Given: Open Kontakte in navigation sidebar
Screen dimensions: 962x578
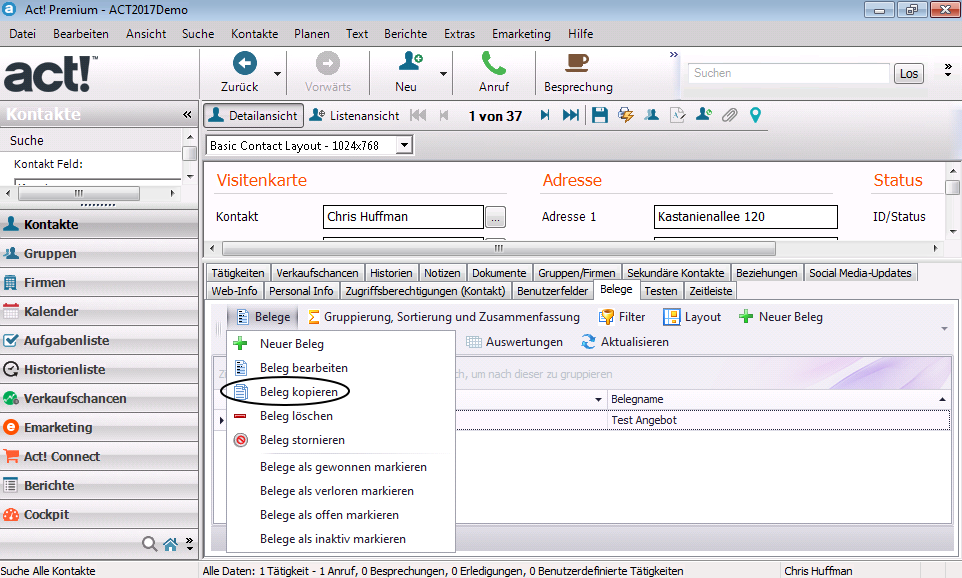Looking at the screenshot, I should pyautogui.click(x=99, y=225).
